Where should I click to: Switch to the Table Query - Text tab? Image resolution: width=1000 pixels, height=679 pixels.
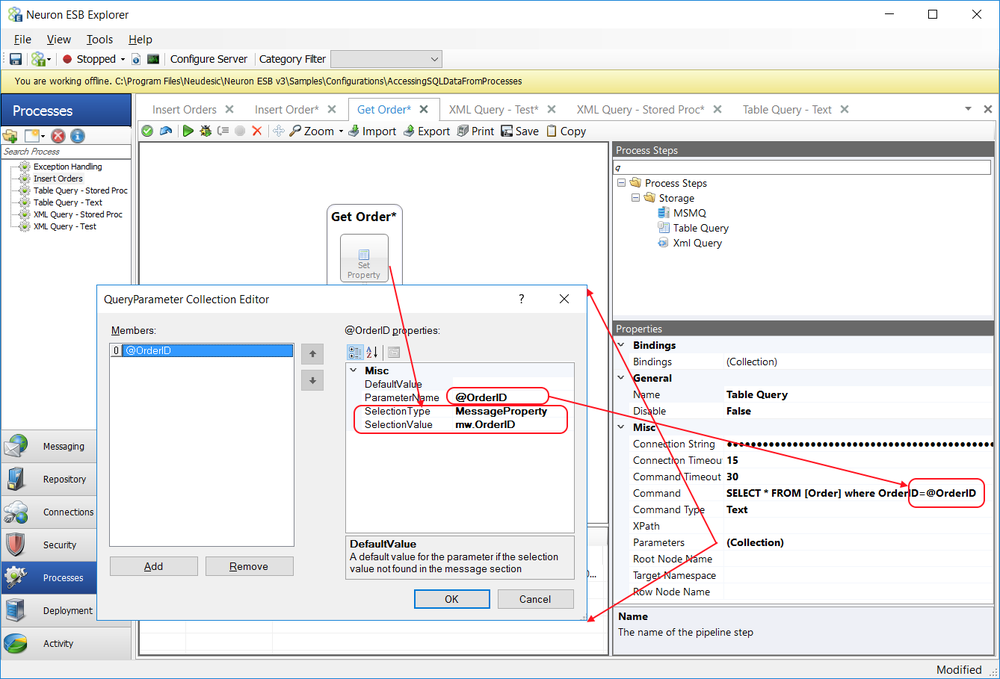click(787, 110)
